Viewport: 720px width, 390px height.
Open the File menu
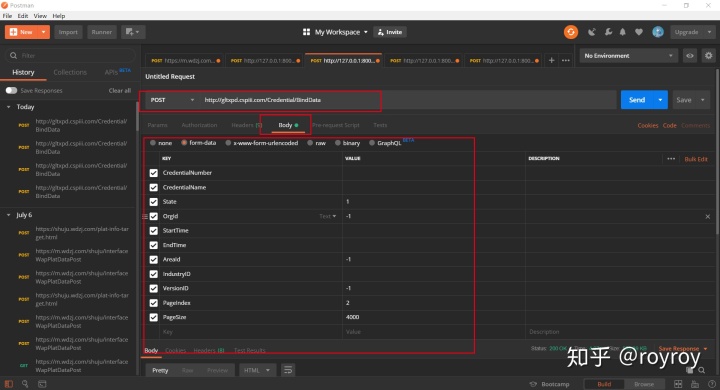click(7, 16)
